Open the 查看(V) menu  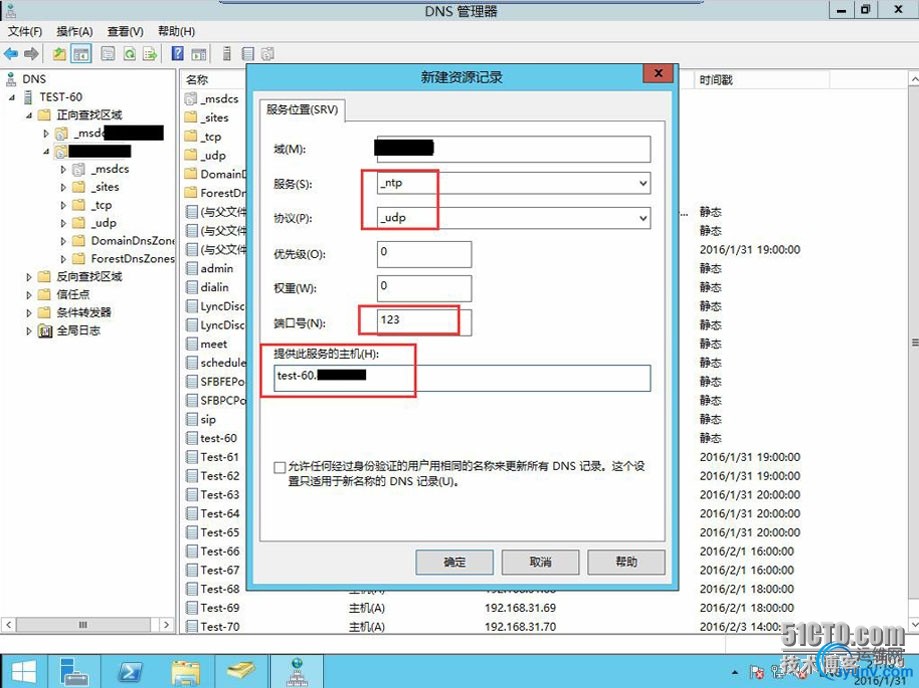(x=125, y=31)
